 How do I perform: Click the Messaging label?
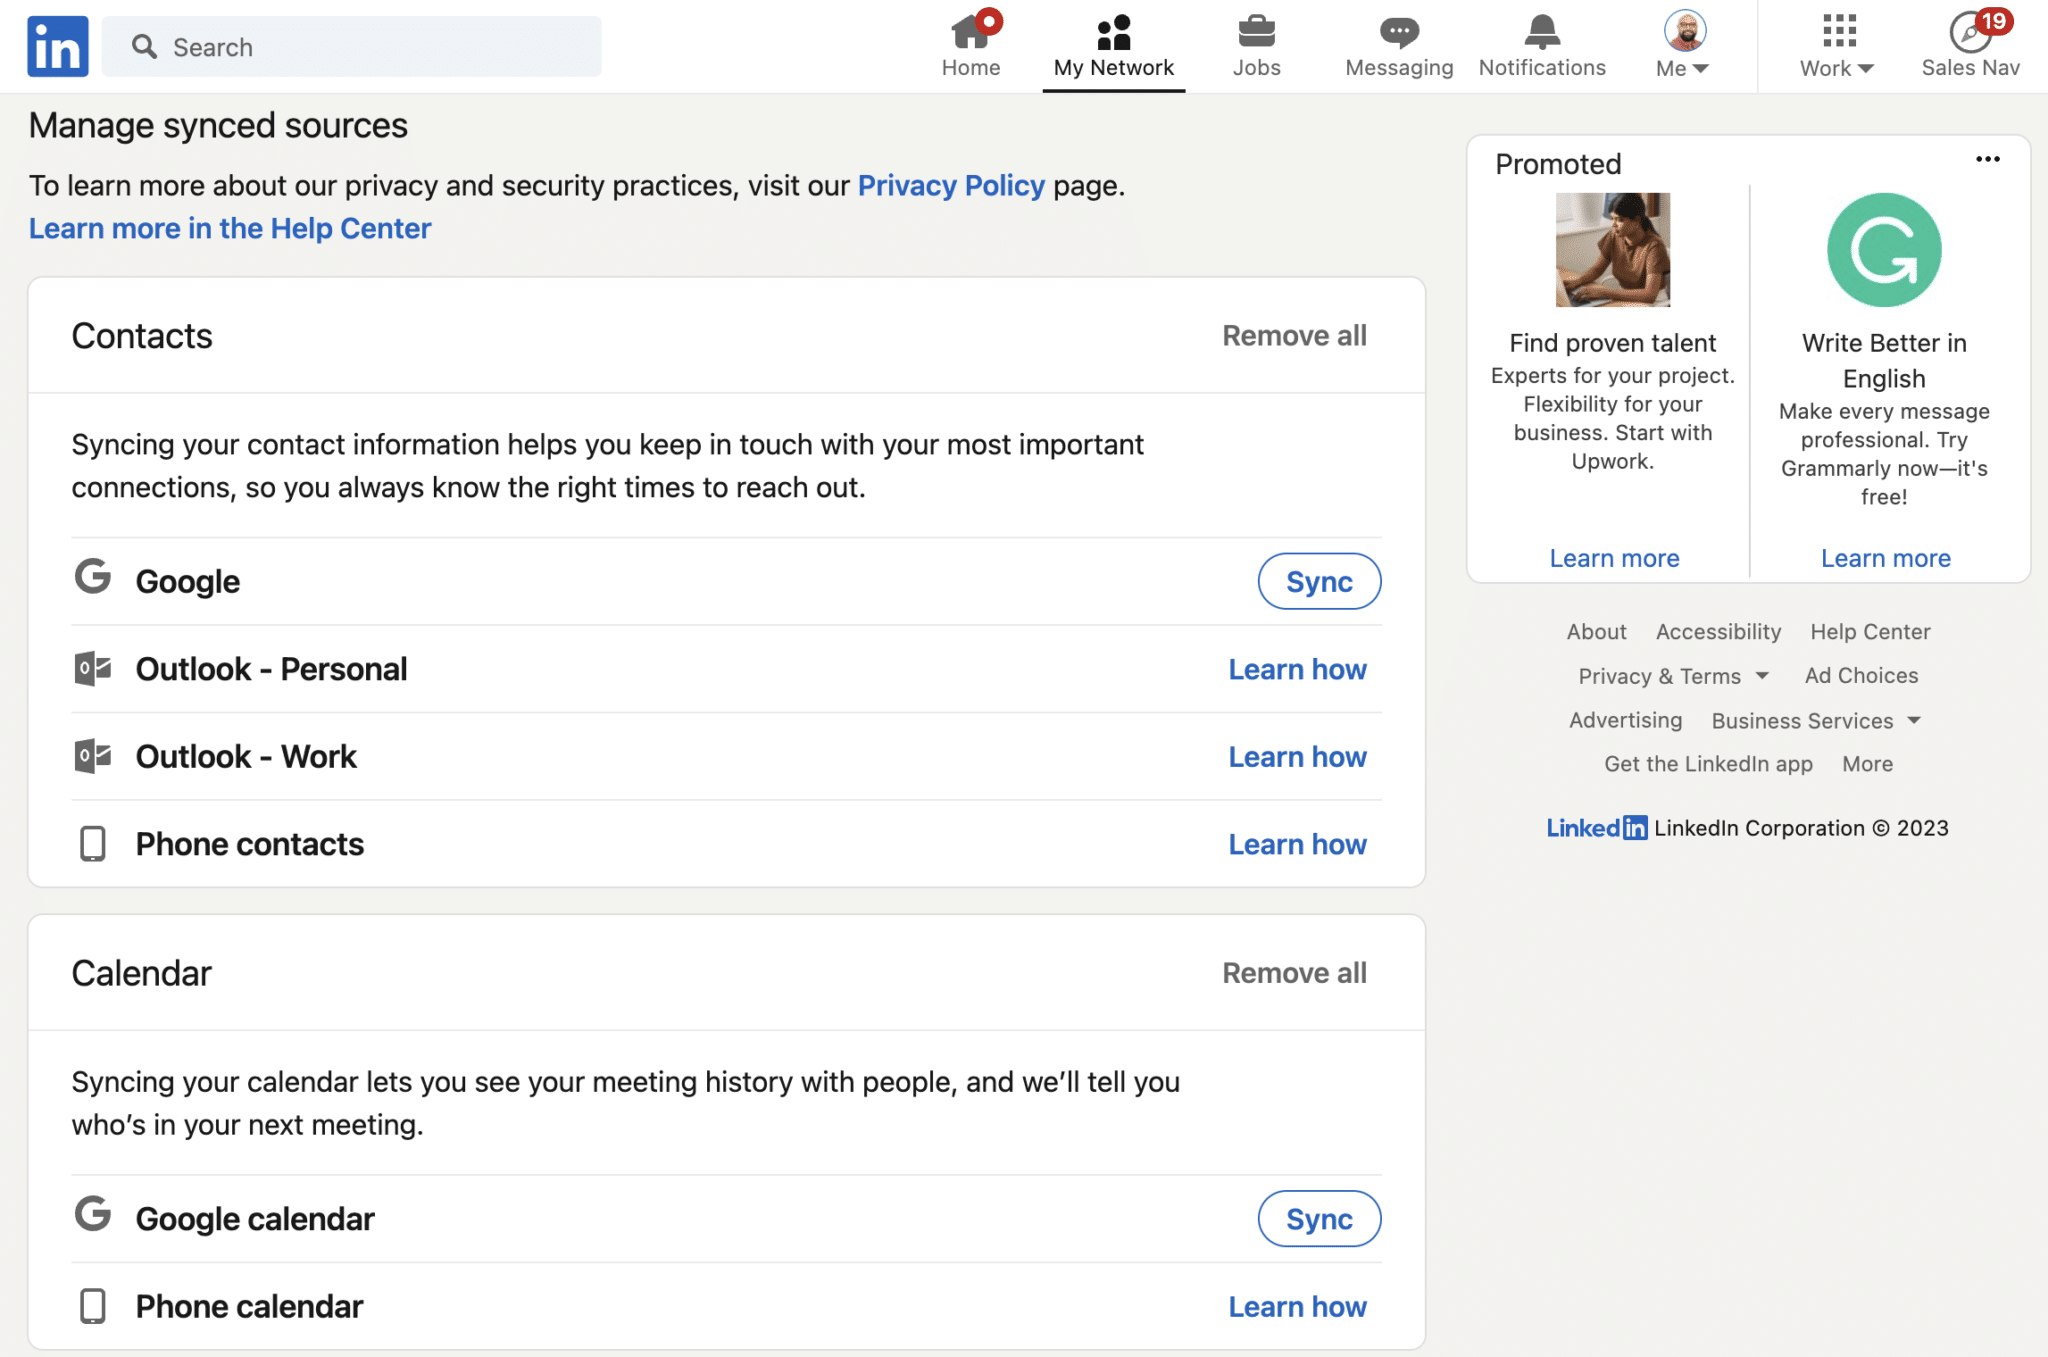(1399, 68)
